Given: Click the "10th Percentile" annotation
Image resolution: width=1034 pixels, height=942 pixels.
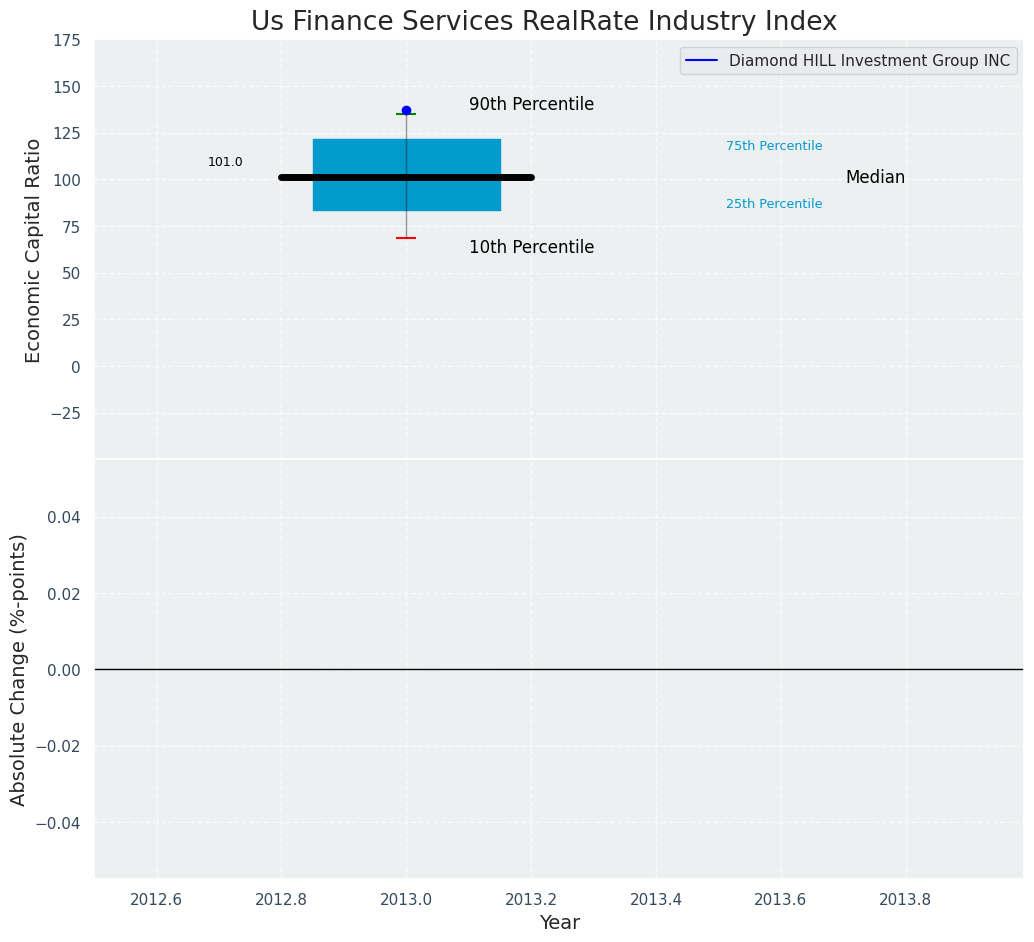Looking at the screenshot, I should click(x=531, y=247).
